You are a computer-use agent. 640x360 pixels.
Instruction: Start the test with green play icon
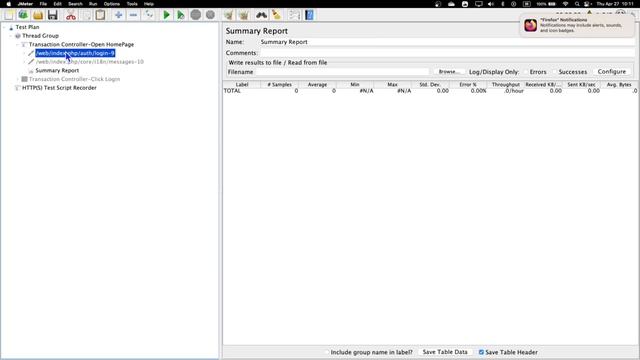pyautogui.click(x=166, y=15)
